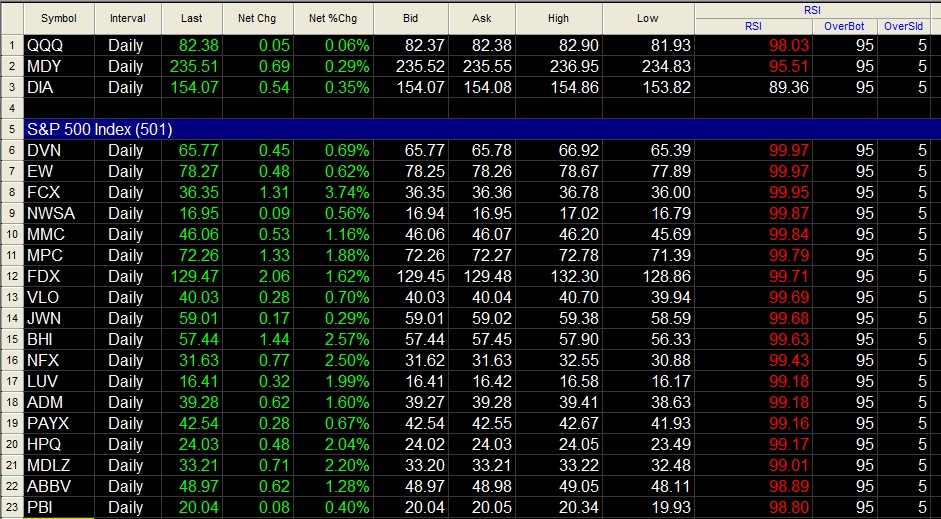This screenshot has height=519, width=941.
Task: Select the MDY symbol cell
Action: 59,66
